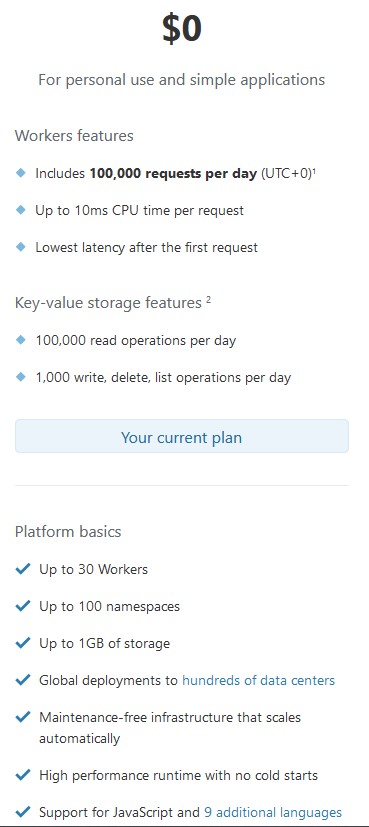Click diamond bullet beside Lowest latency
Viewport: 369px width, 827px height.
(x=21, y=247)
